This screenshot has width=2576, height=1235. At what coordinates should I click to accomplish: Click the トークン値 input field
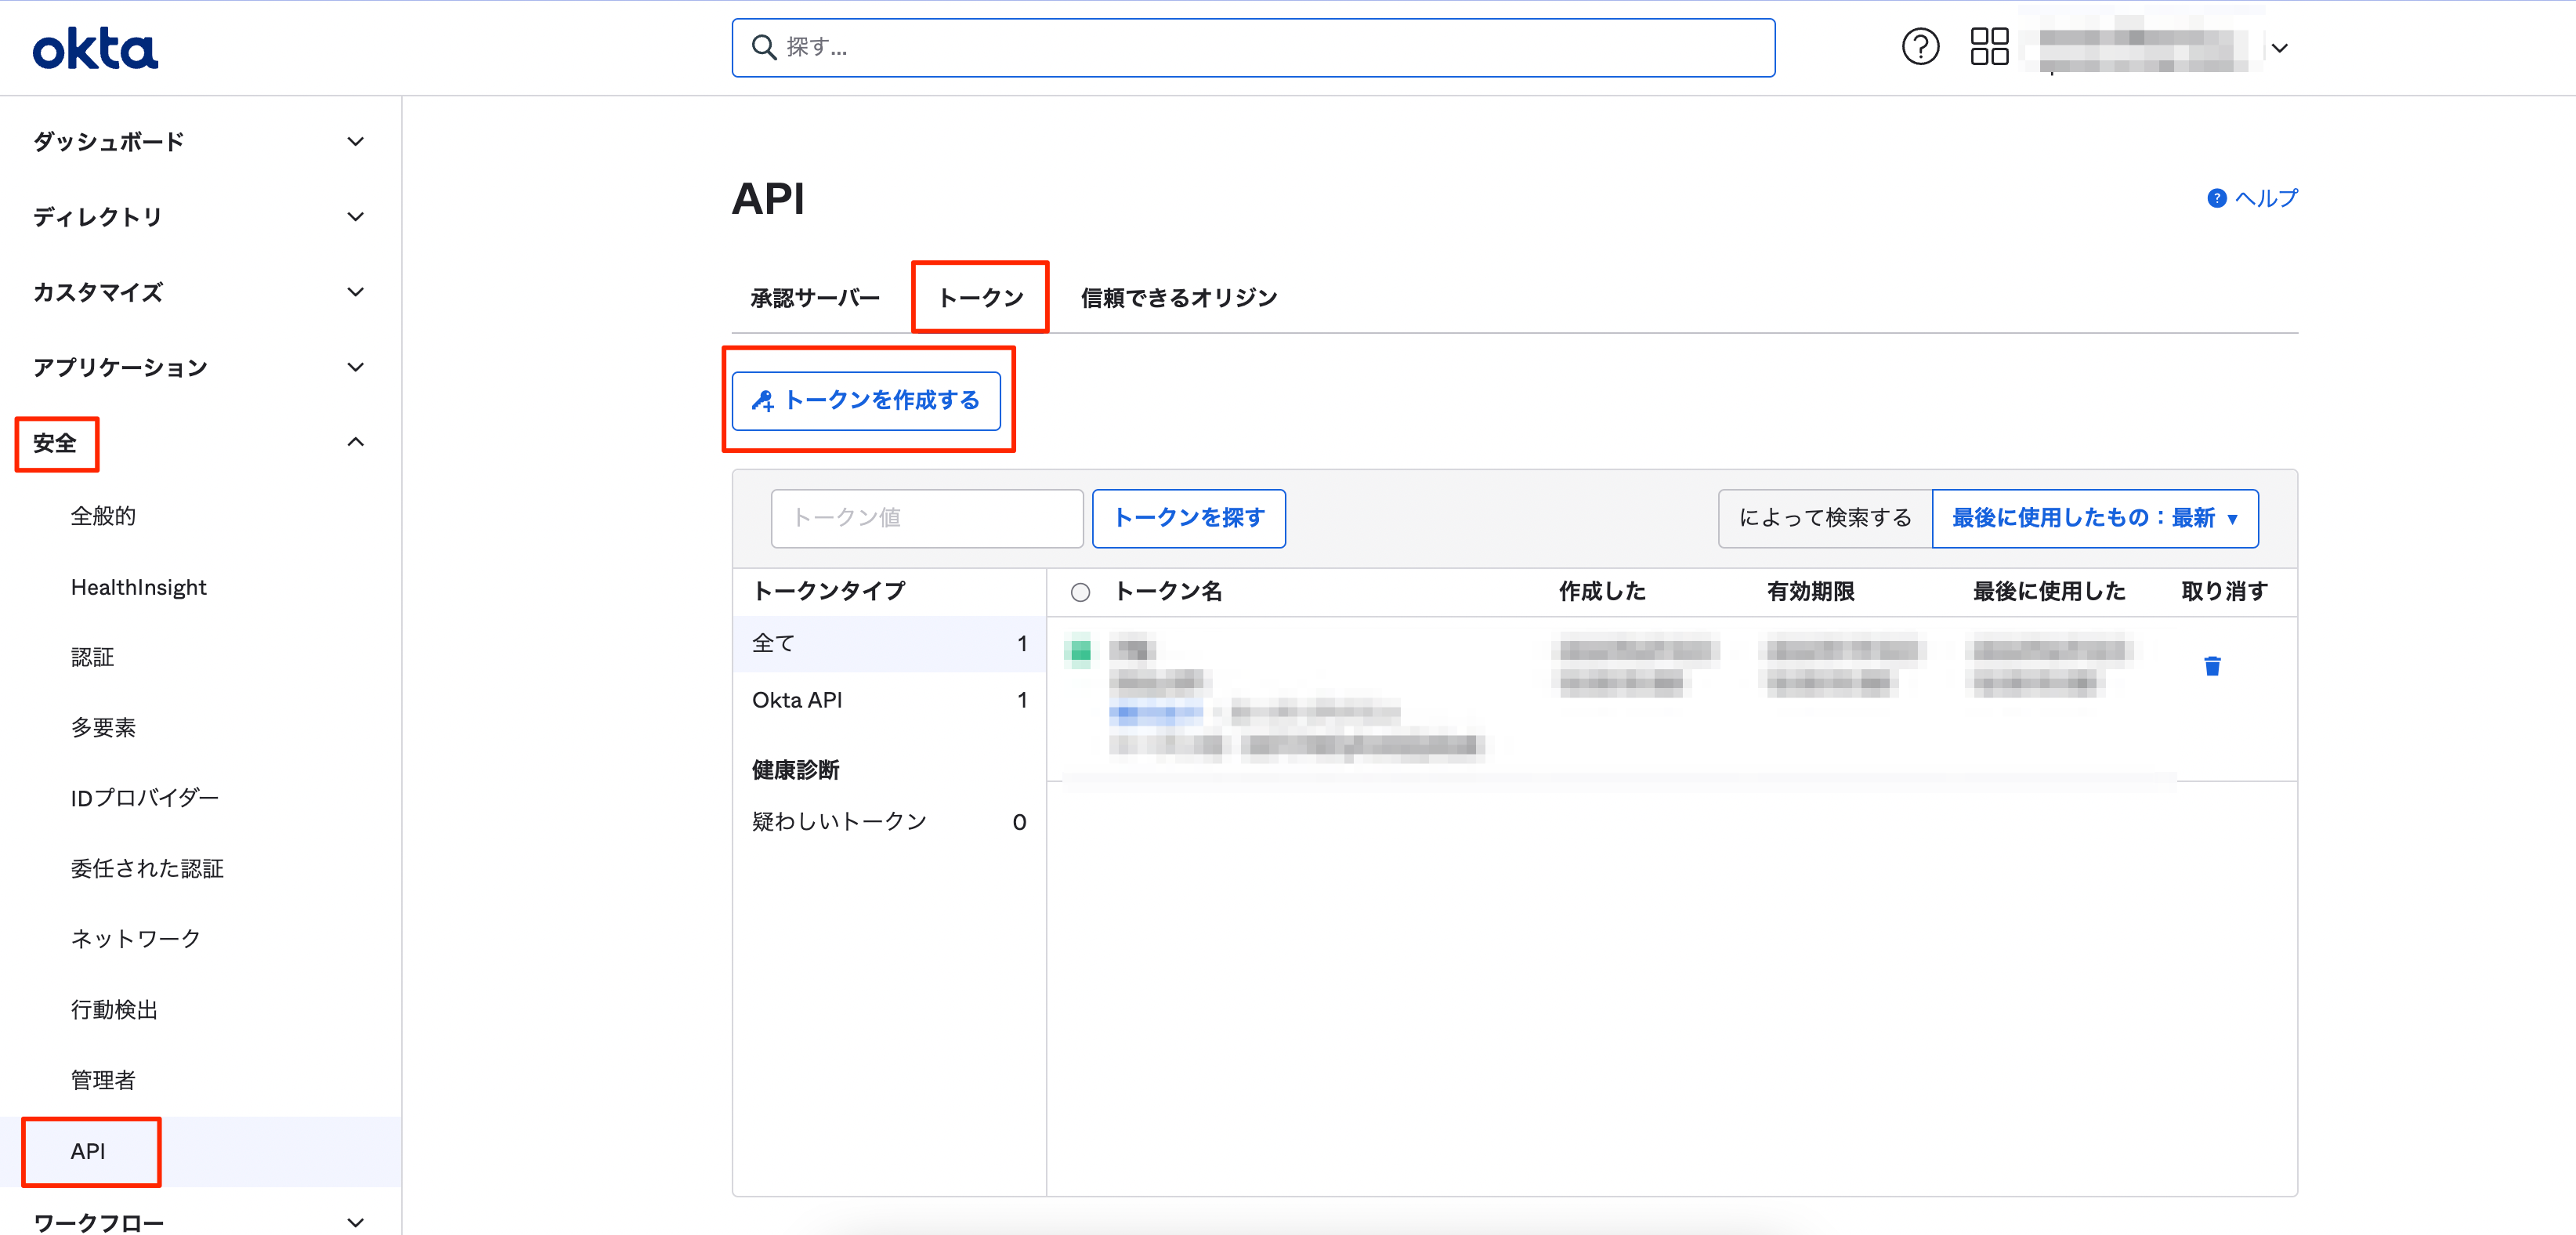(x=926, y=518)
